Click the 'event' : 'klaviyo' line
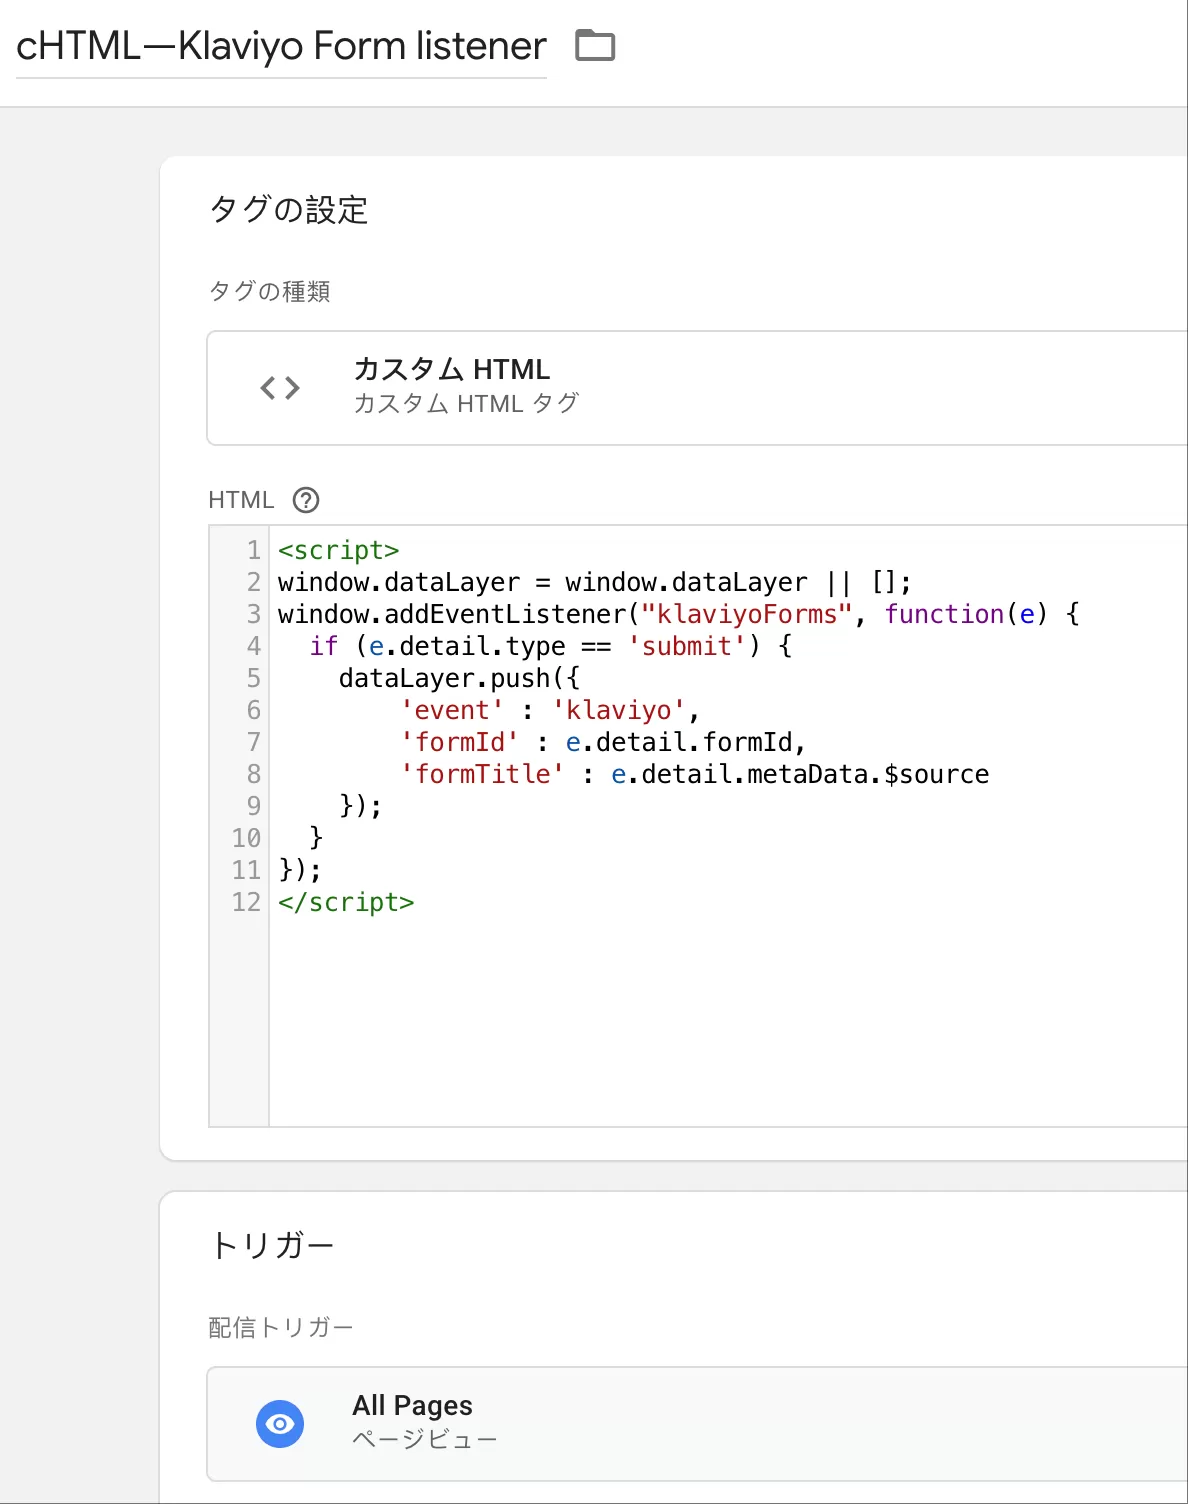The width and height of the screenshot is (1188, 1504). coord(550,710)
